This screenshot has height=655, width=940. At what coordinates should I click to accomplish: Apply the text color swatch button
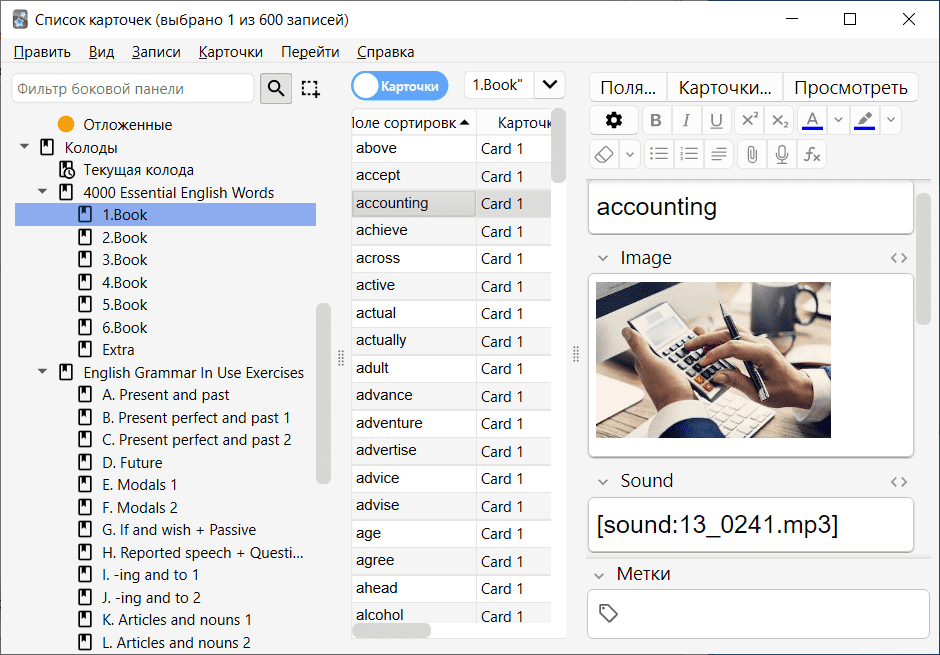tap(812, 121)
